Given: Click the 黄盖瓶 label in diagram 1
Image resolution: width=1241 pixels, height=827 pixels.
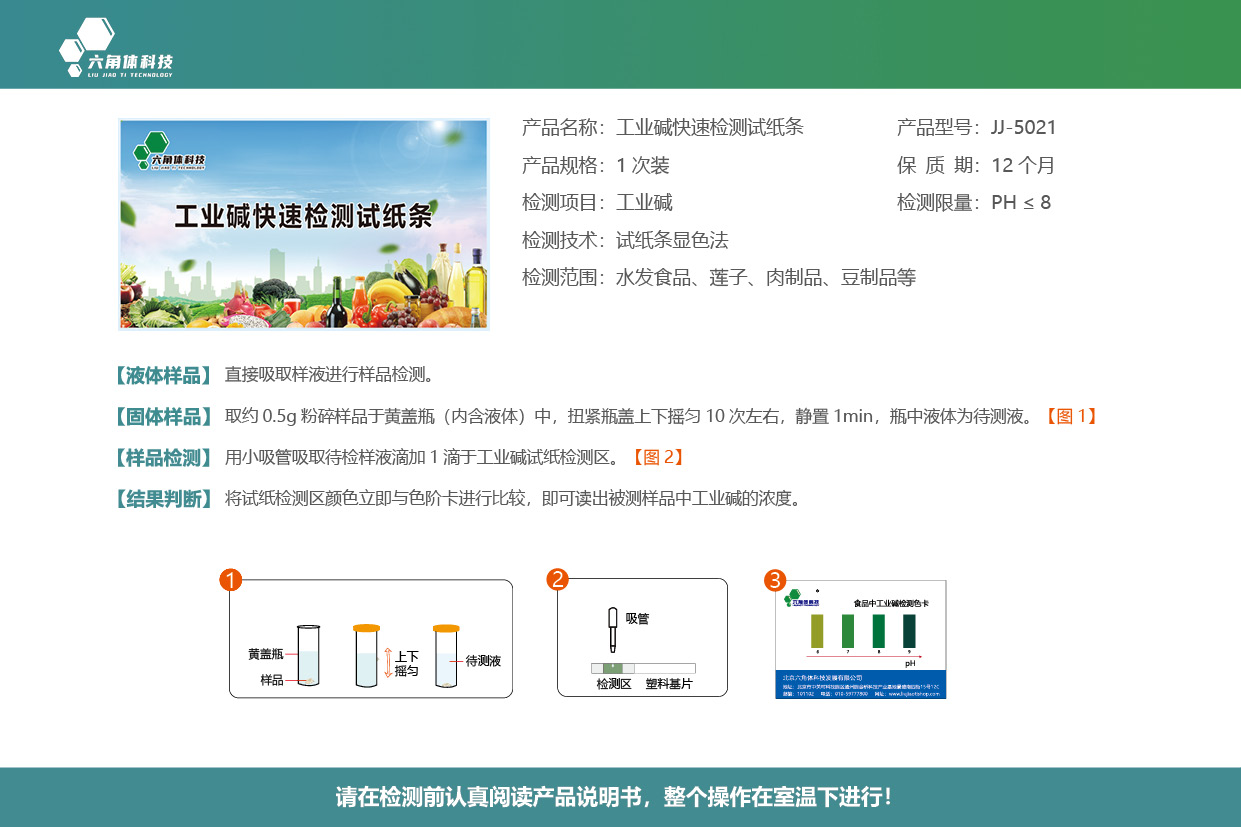Looking at the screenshot, I should (266, 654).
